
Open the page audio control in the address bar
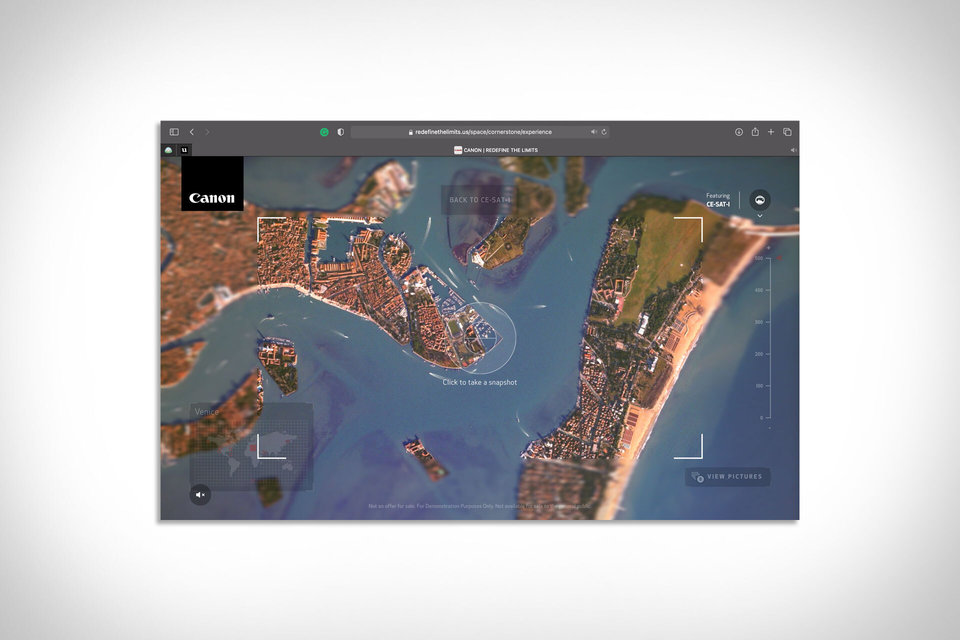point(595,131)
